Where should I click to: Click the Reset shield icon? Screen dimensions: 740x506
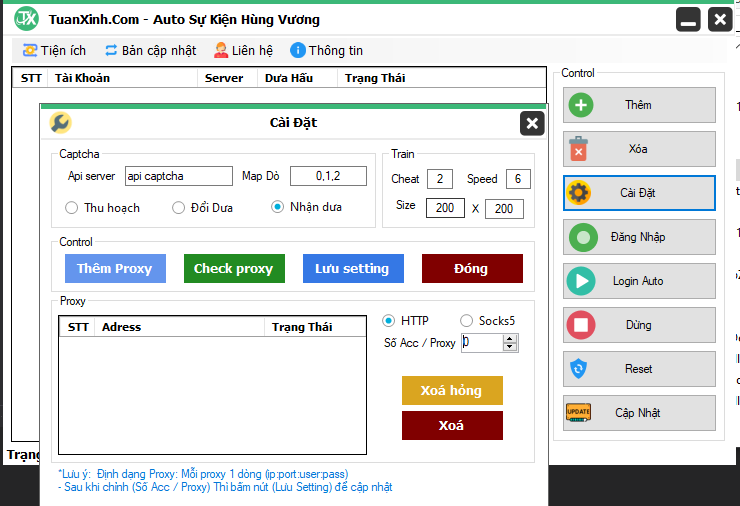pos(580,369)
